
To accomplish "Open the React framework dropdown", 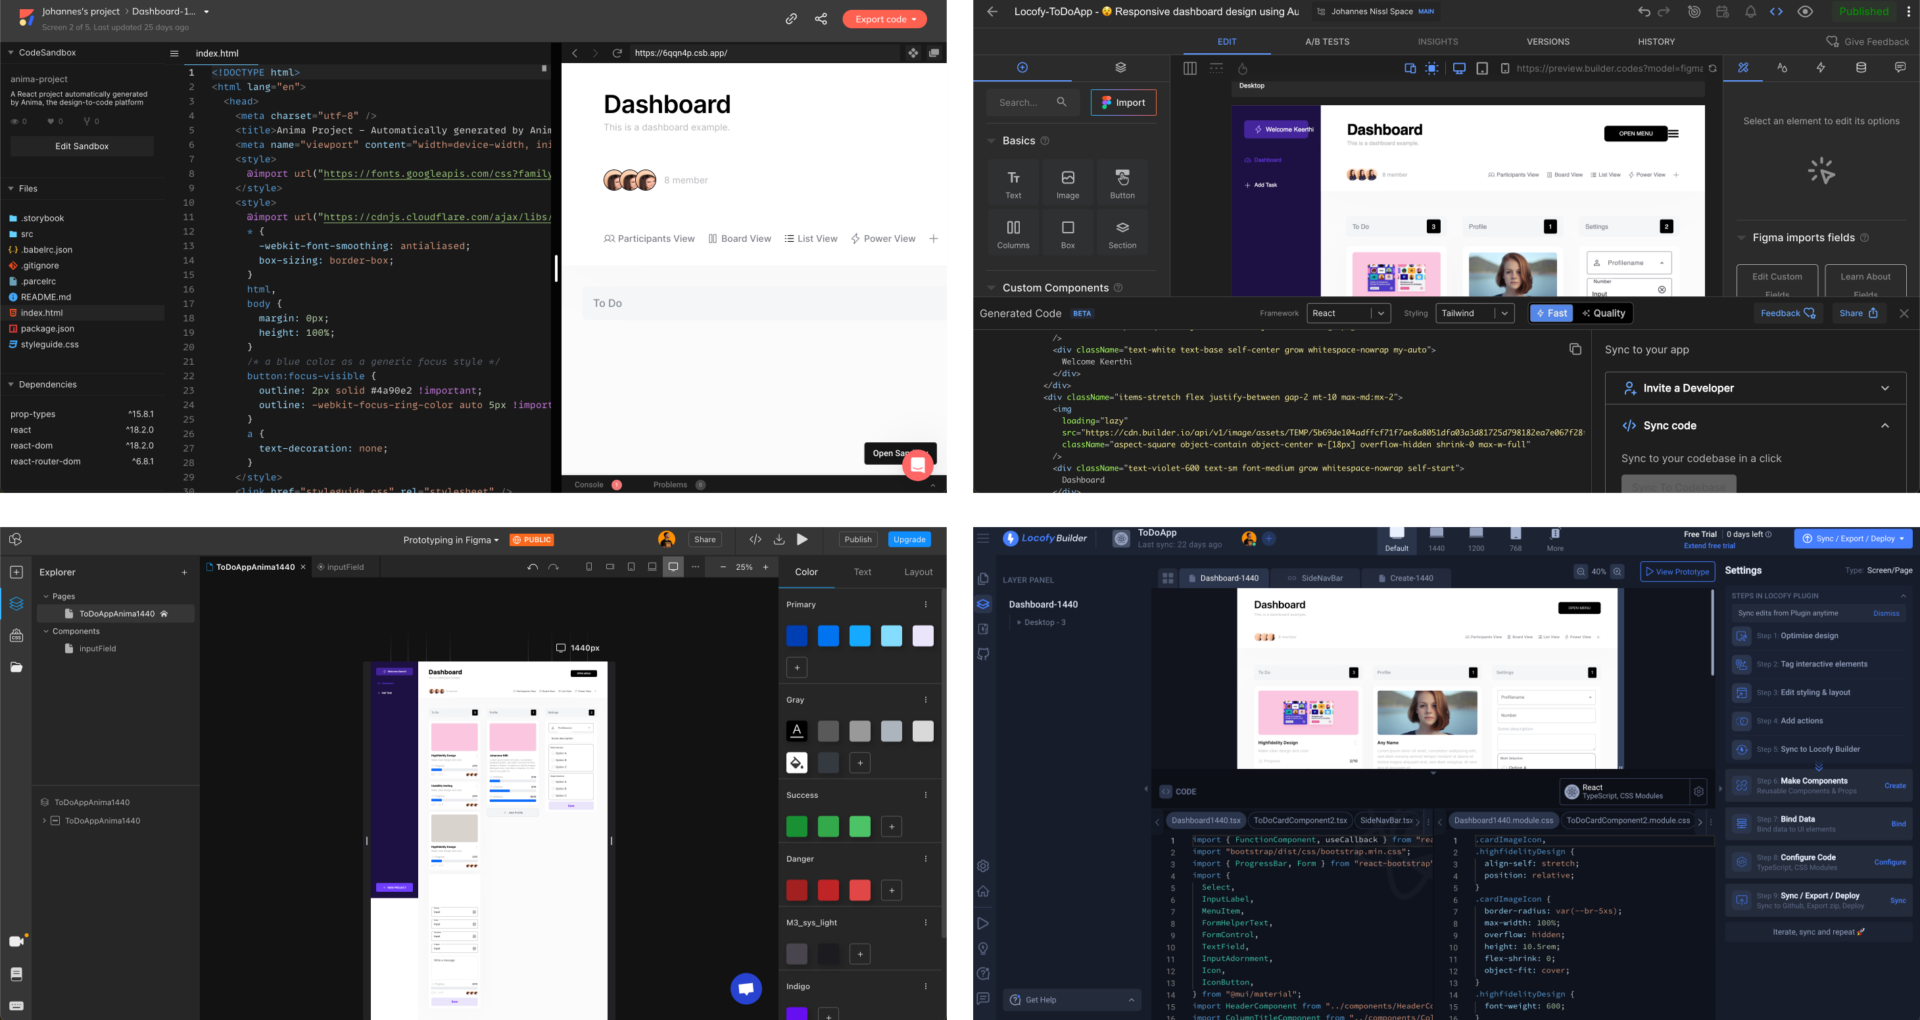I will [1348, 313].
